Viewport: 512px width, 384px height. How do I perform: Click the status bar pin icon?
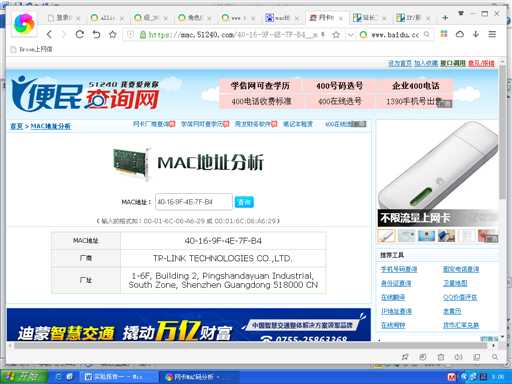point(405,357)
